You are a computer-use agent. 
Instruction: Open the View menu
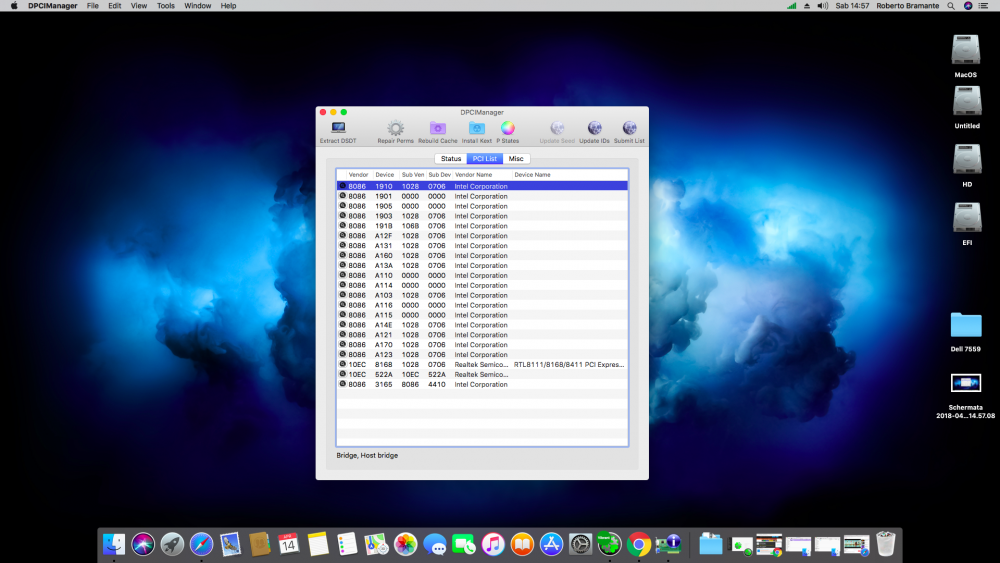(x=139, y=6)
